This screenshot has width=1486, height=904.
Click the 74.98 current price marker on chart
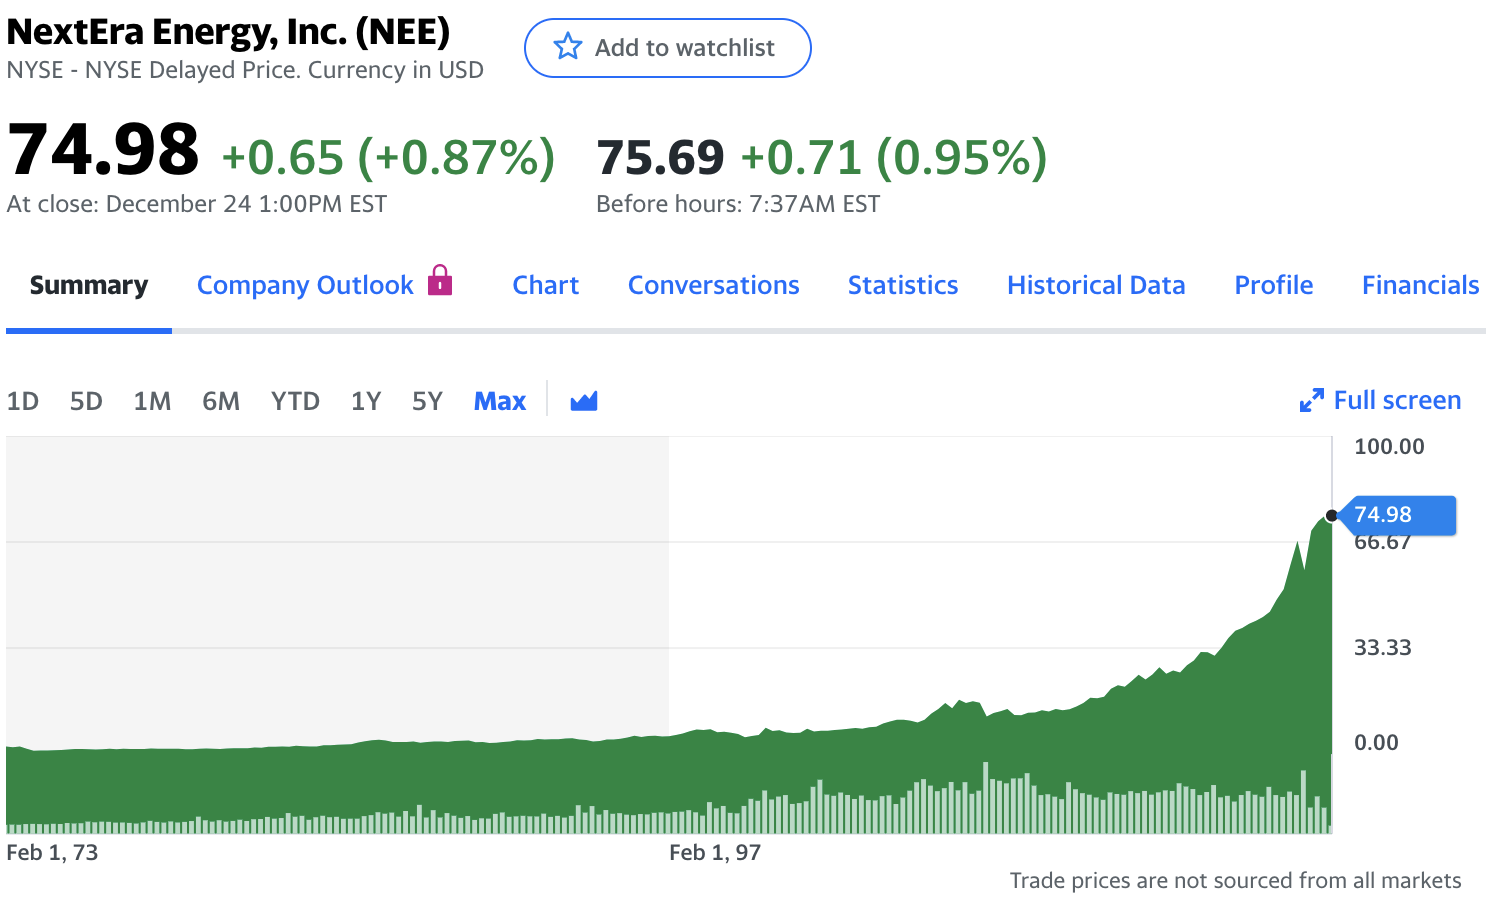1396,515
